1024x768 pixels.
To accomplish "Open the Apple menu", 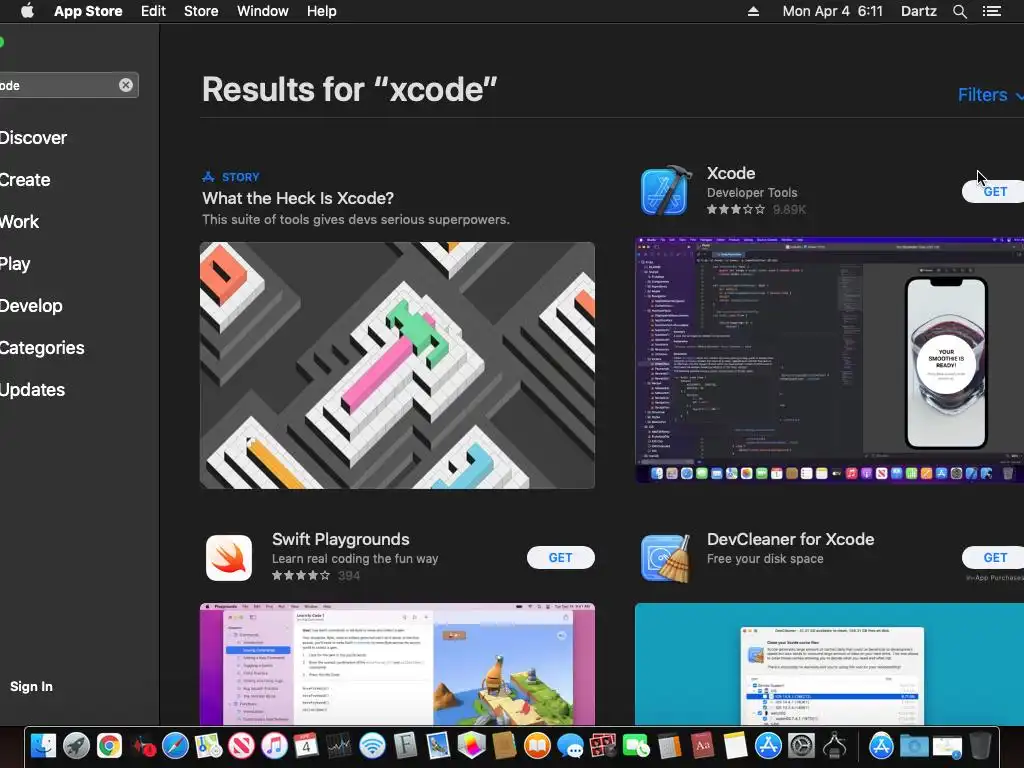I will click(27, 11).
